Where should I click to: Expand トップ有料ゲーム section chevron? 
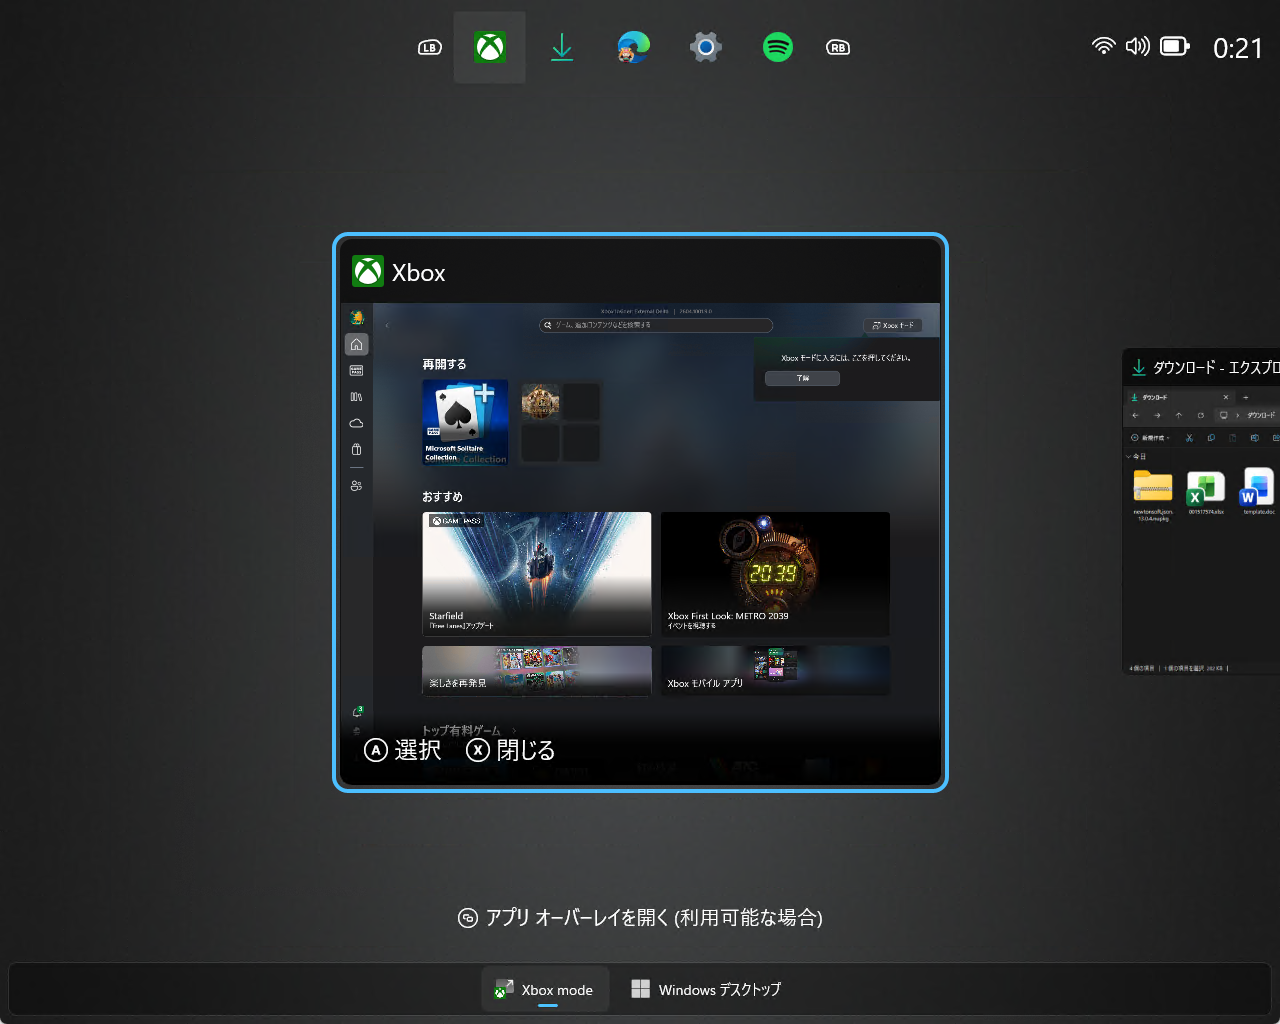pos(515,731)
